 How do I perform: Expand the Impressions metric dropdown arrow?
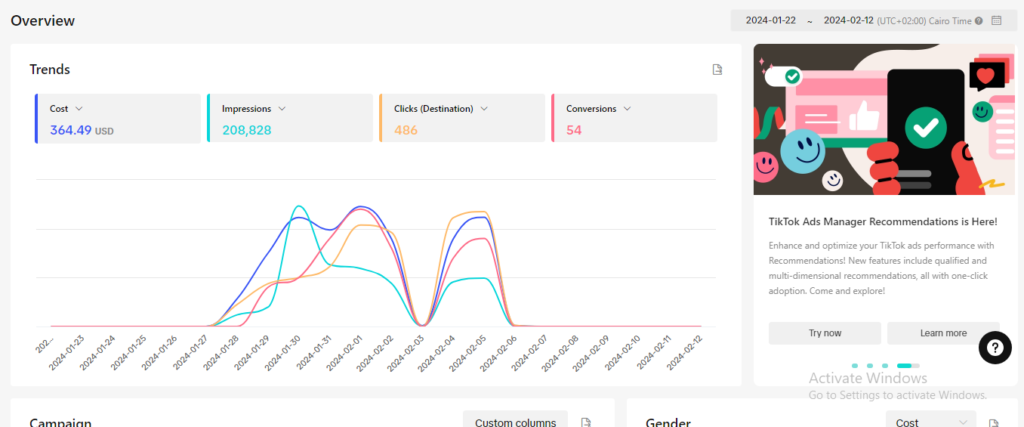[x=282, y=108]
